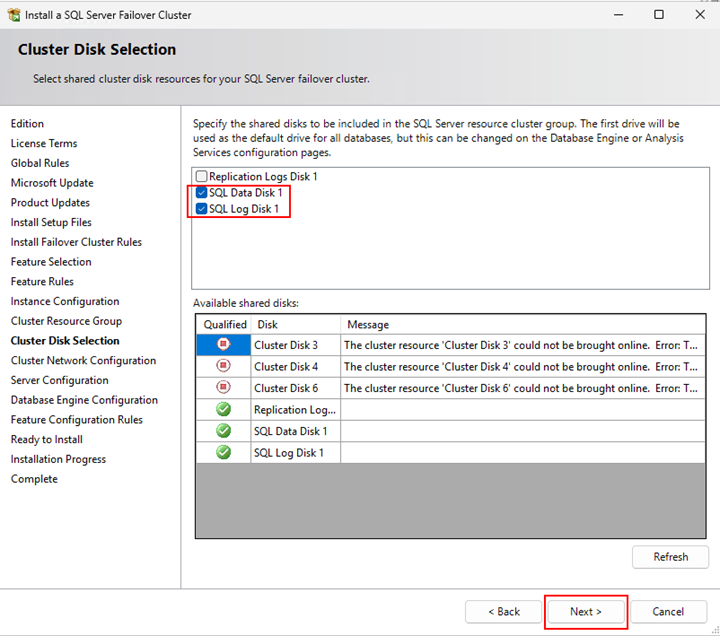Click the SQL Server setup icon in title bar
Viewport: 720px width, 636px height.
pyautogui.click(x=14, y=15)
